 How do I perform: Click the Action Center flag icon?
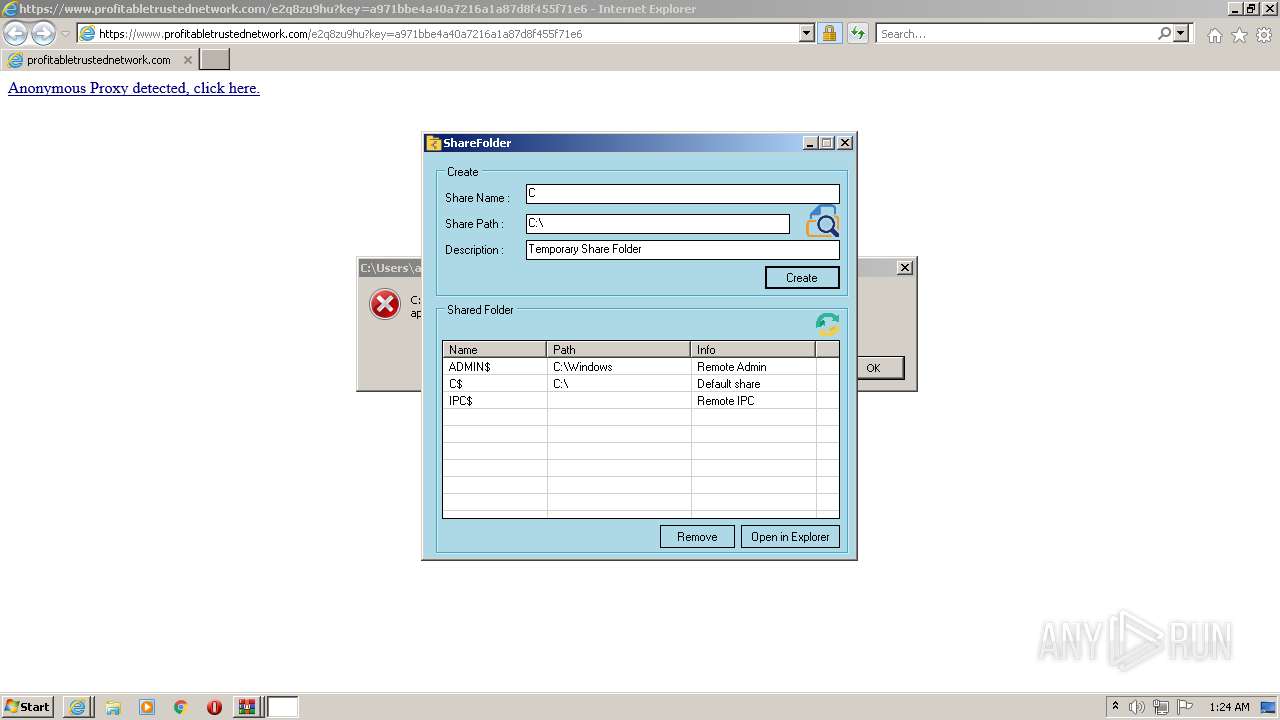click(x=1185, y=707)
